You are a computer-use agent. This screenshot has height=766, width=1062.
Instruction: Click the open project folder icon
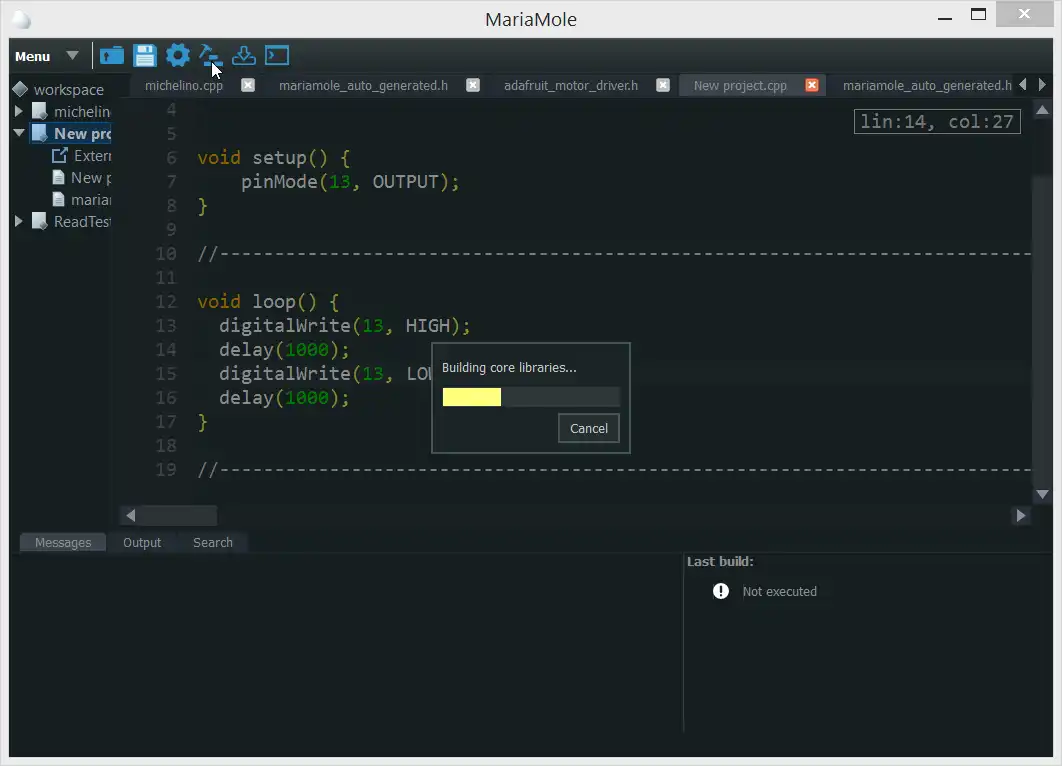[112, 56]
